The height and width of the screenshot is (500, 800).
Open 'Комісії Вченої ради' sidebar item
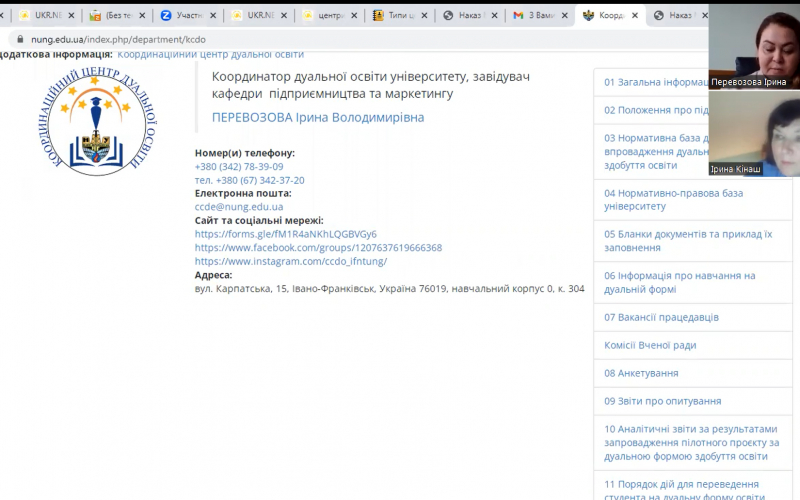693,345
